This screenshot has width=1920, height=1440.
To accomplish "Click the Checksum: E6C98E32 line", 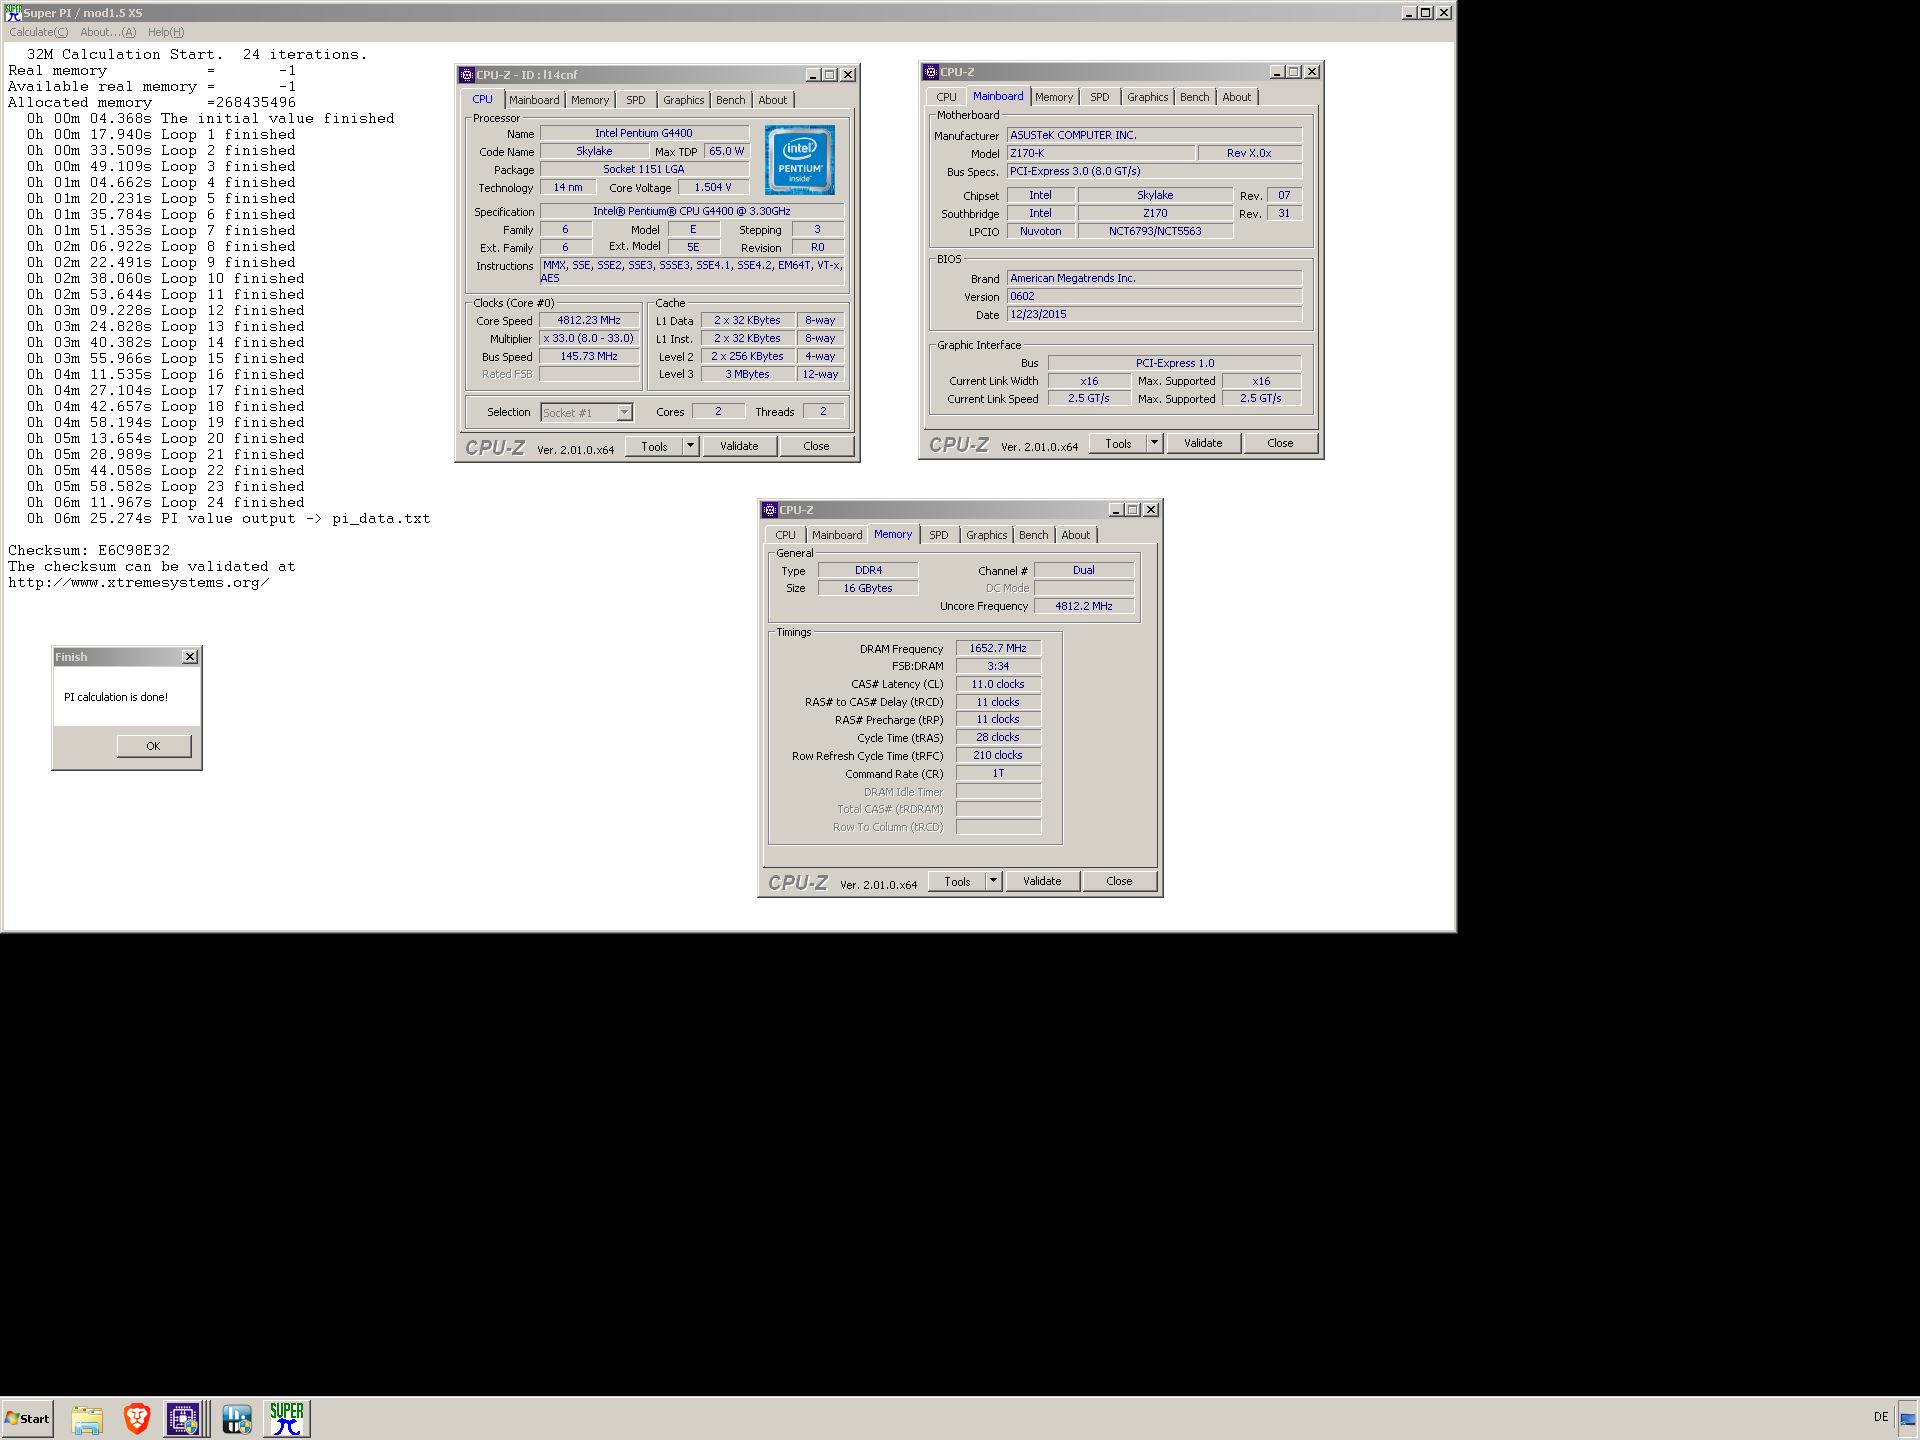I will click(x=89, y=551).
